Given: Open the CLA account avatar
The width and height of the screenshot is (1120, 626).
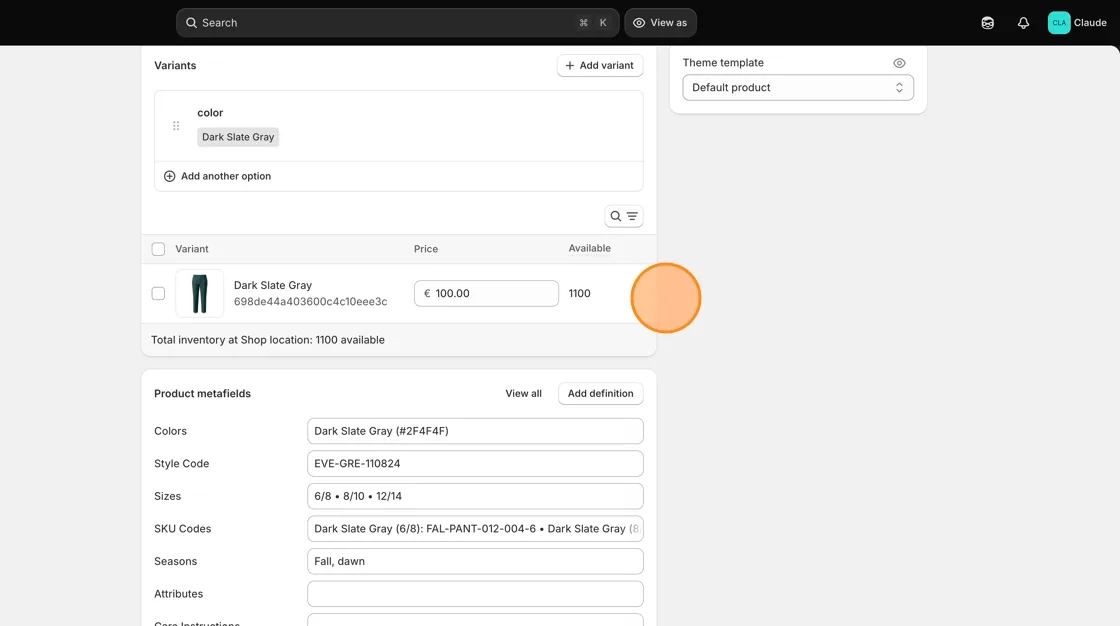Looking at the screenshot, I should coord(1059,23).
